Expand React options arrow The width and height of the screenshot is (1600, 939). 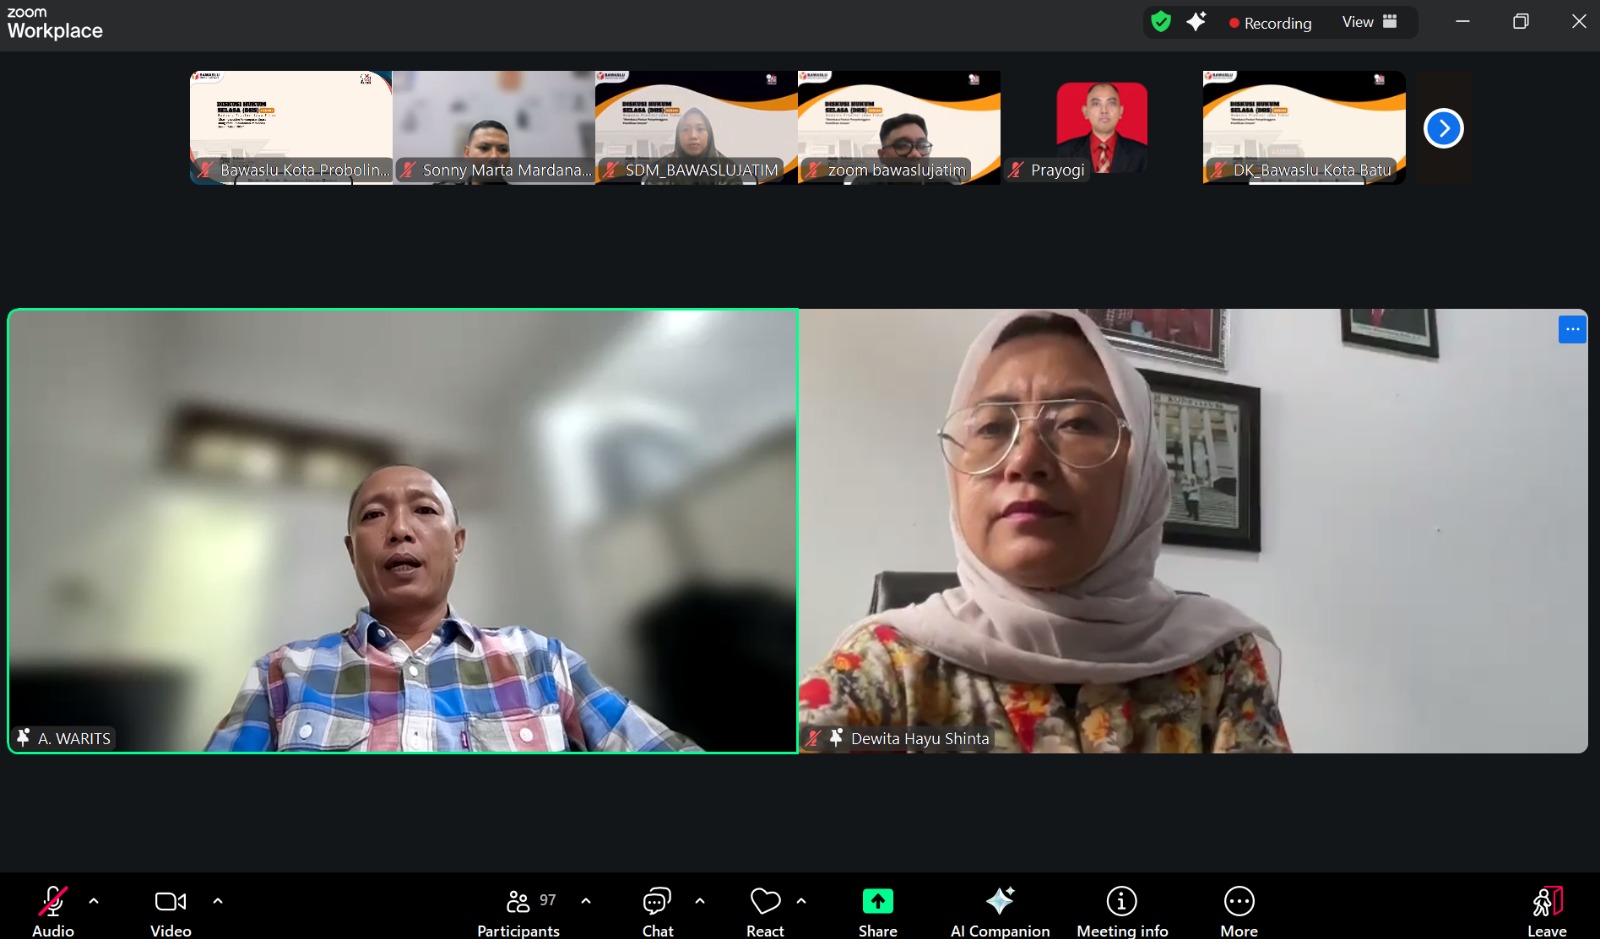[x=801, y=901]
